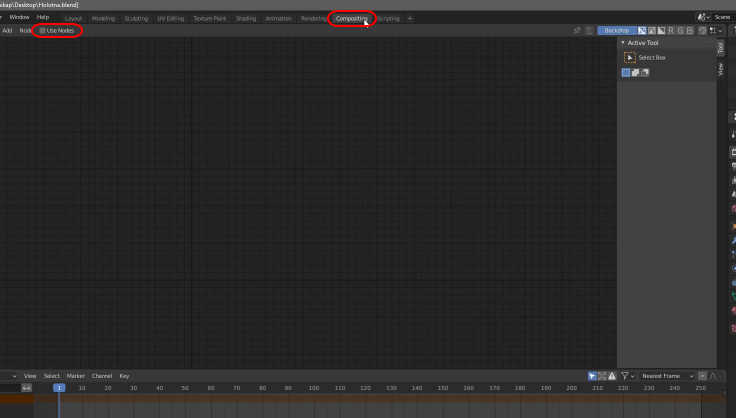This screenshot has height=418, width=736.
Task: Switch to the sidebar View tab
Action: [721, 69]
